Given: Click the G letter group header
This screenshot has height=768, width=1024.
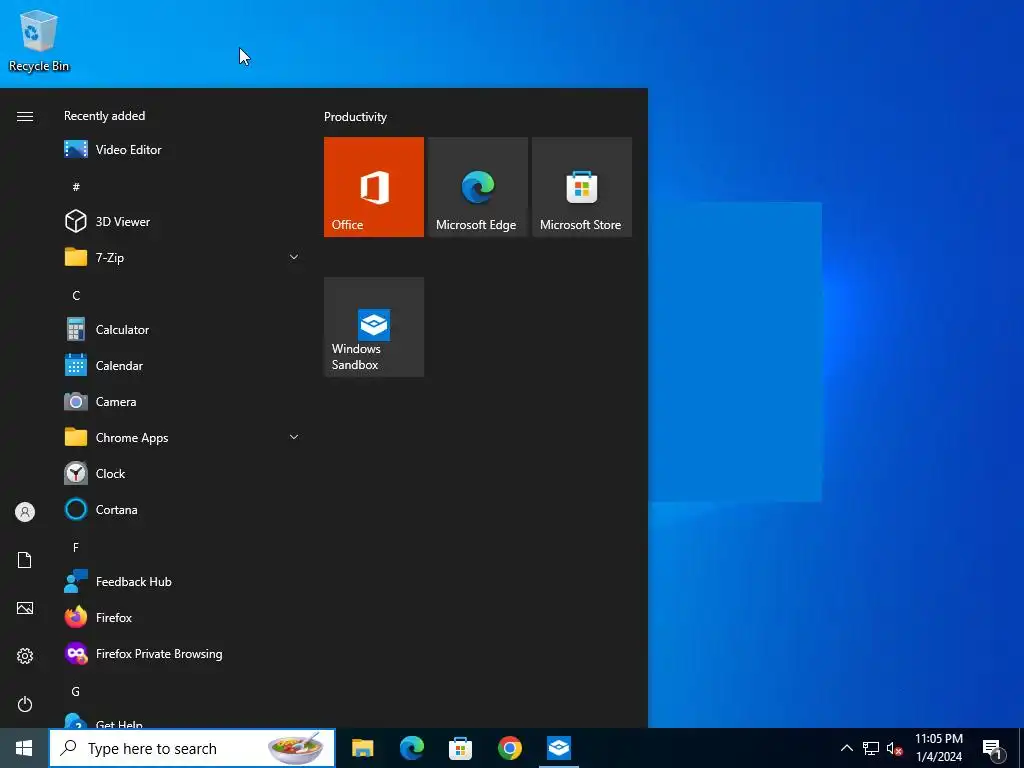Looking at the screenshot, I should 76,691.
